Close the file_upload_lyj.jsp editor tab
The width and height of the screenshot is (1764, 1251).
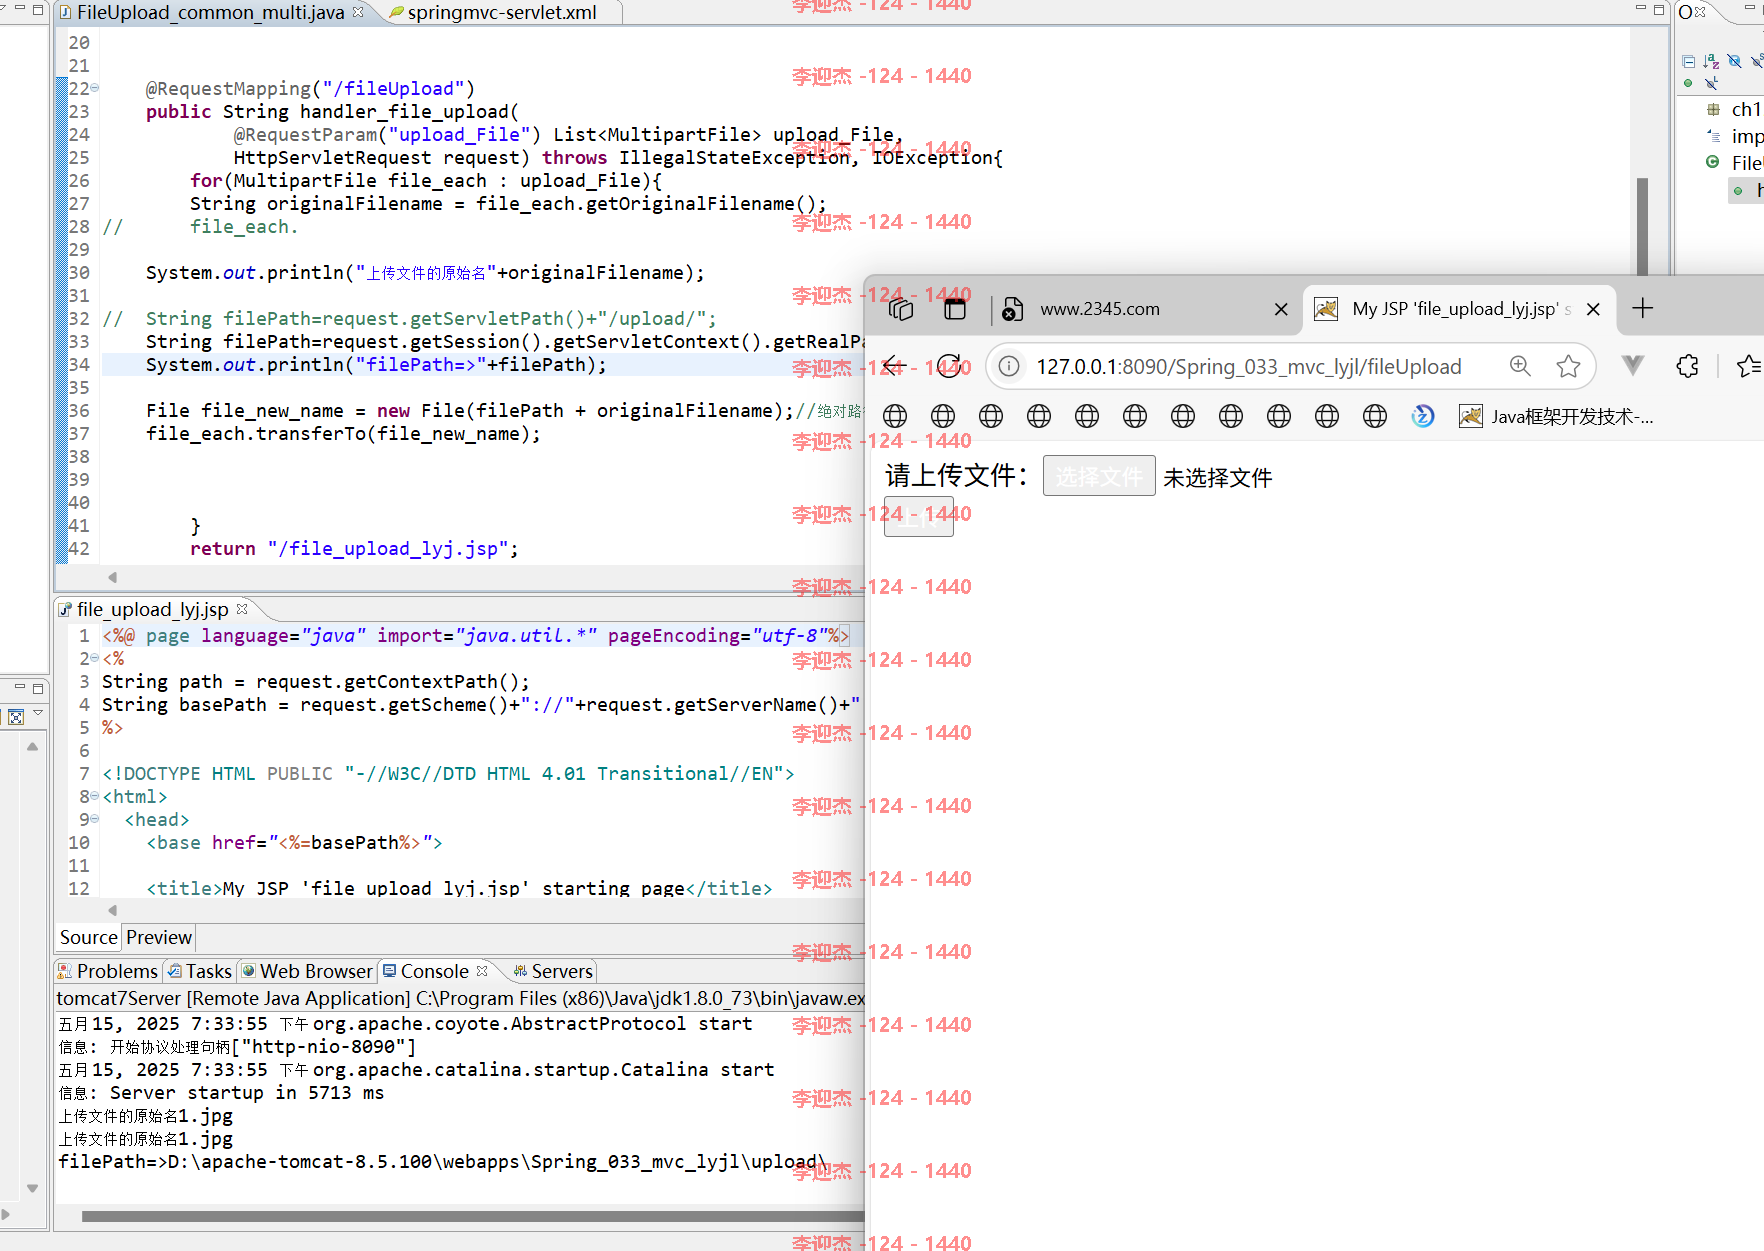(x=242, y=608)
